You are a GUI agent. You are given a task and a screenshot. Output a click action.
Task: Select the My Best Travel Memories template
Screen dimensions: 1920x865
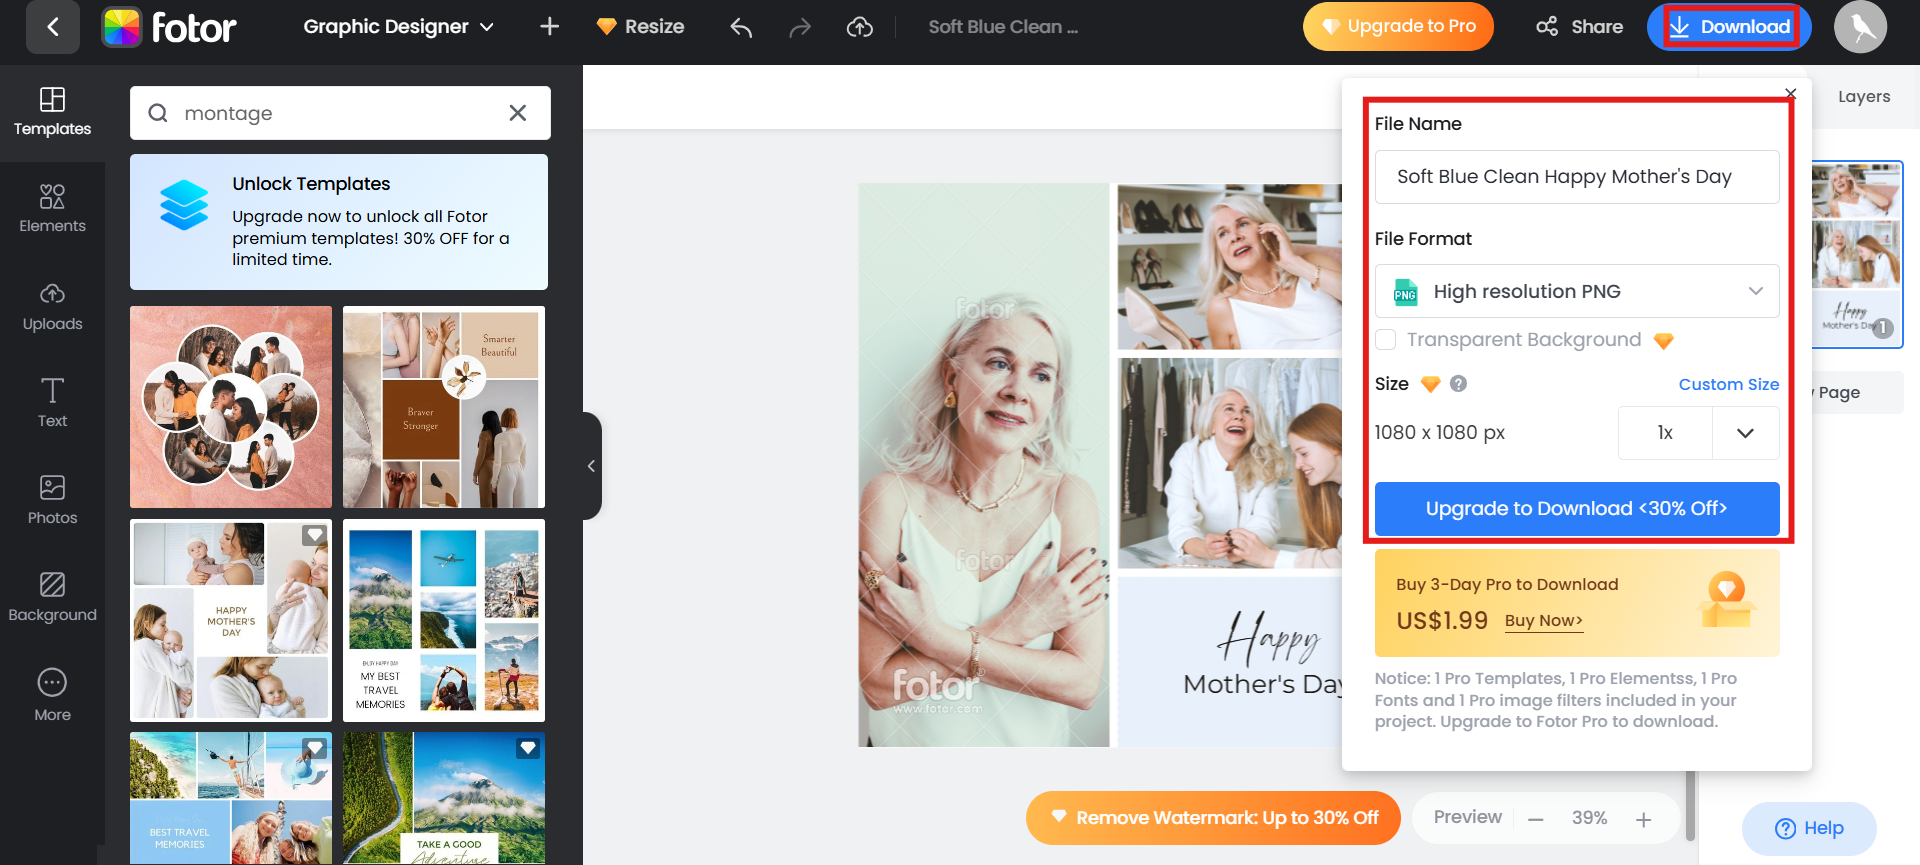coord(444,620)
